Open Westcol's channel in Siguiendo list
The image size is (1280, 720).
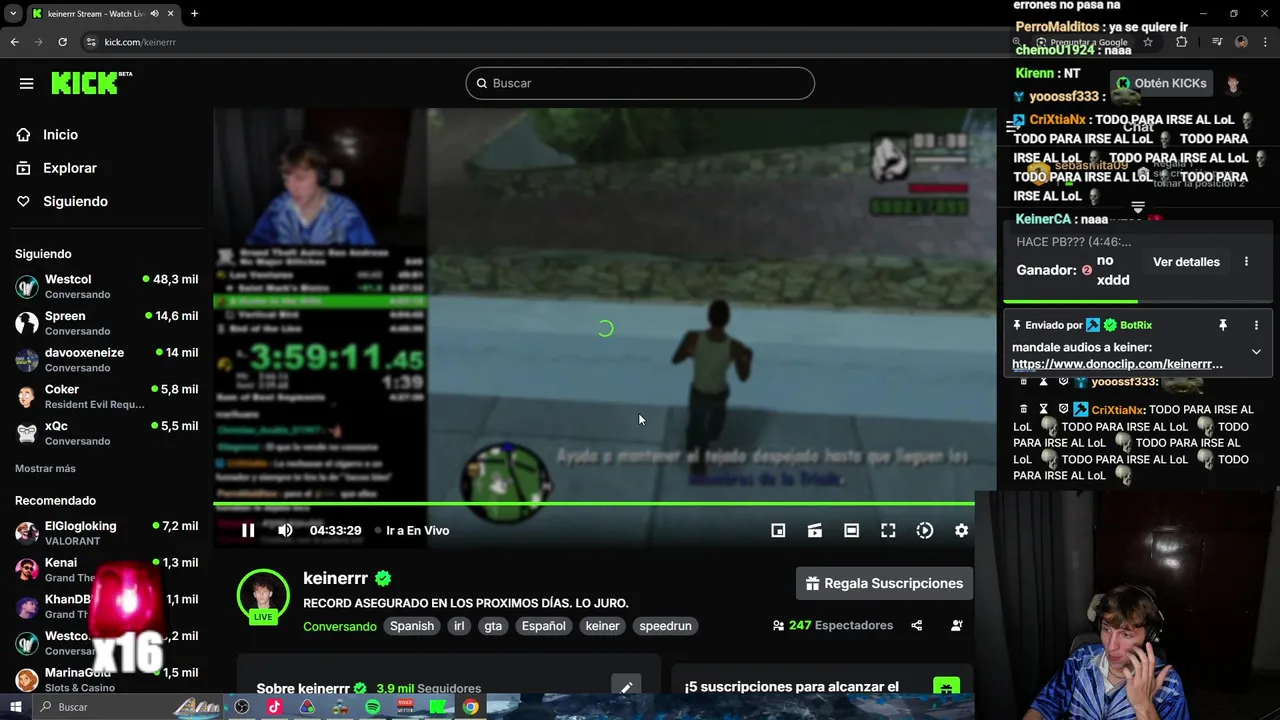coord(106,286)
